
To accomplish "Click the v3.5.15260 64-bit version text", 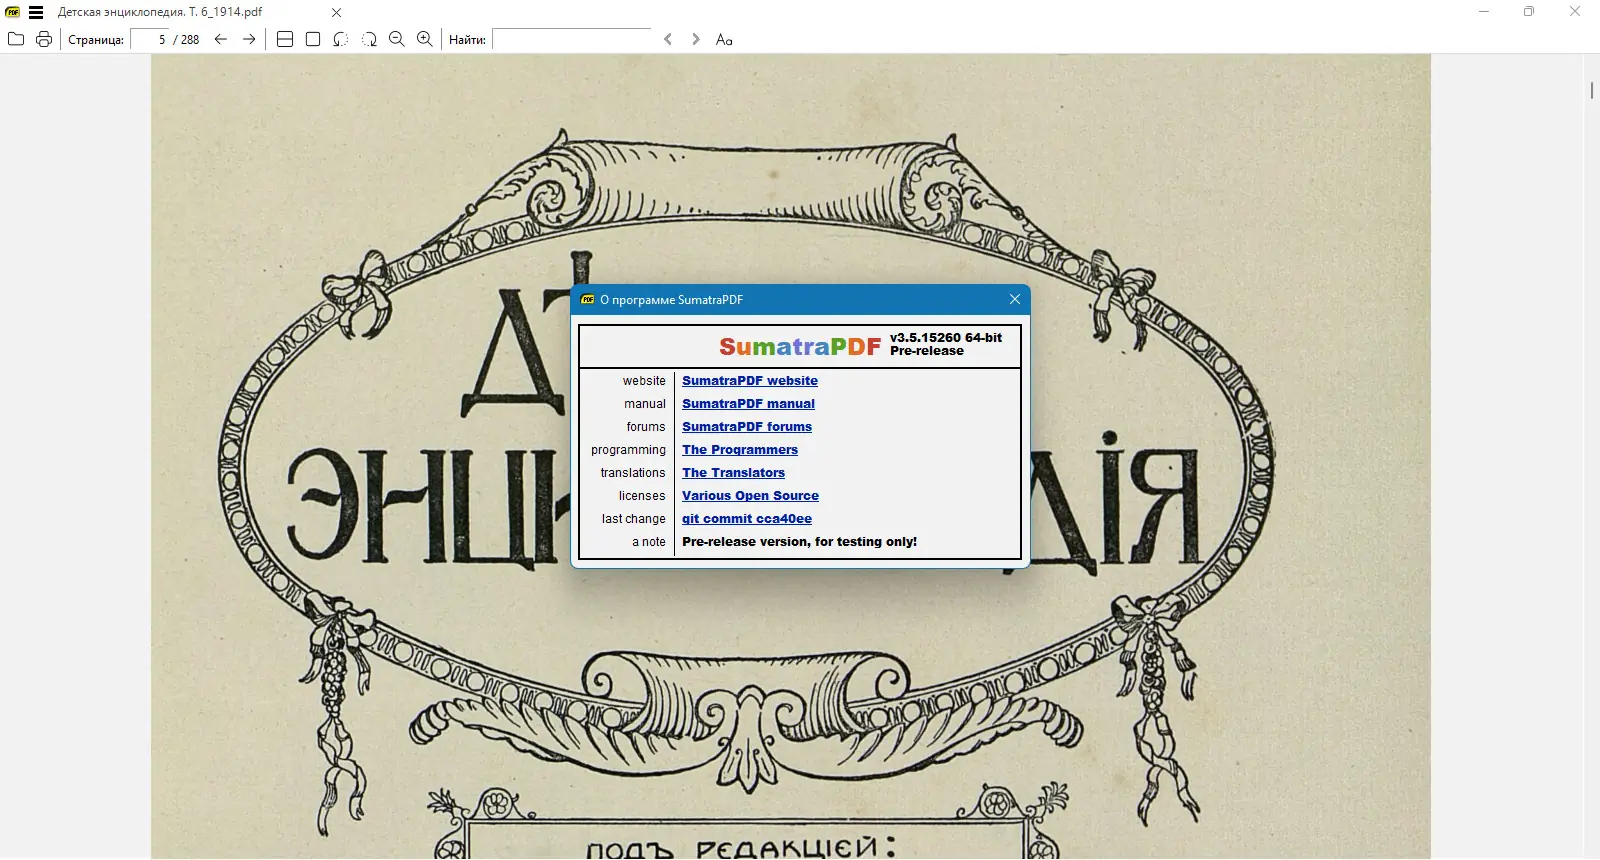I will tap(946, 338).
